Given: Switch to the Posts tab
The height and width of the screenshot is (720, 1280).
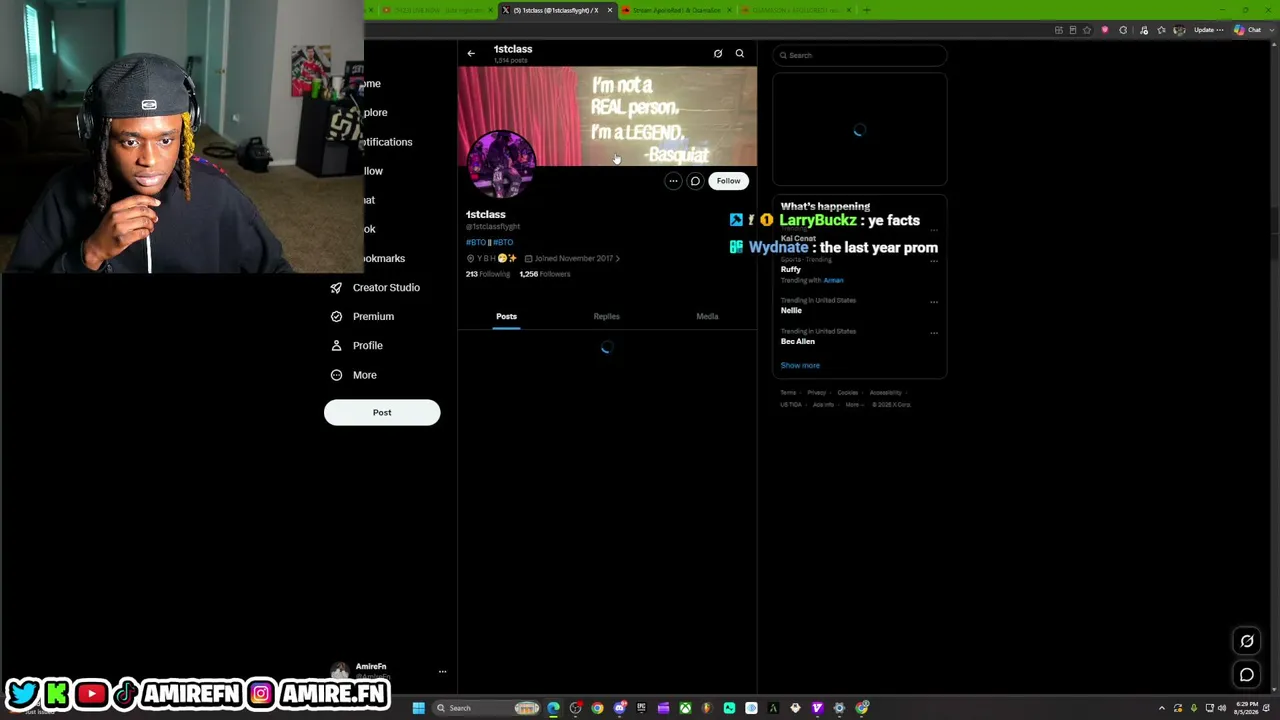Looking at the screenshot, I should click(x=506, y=316).
